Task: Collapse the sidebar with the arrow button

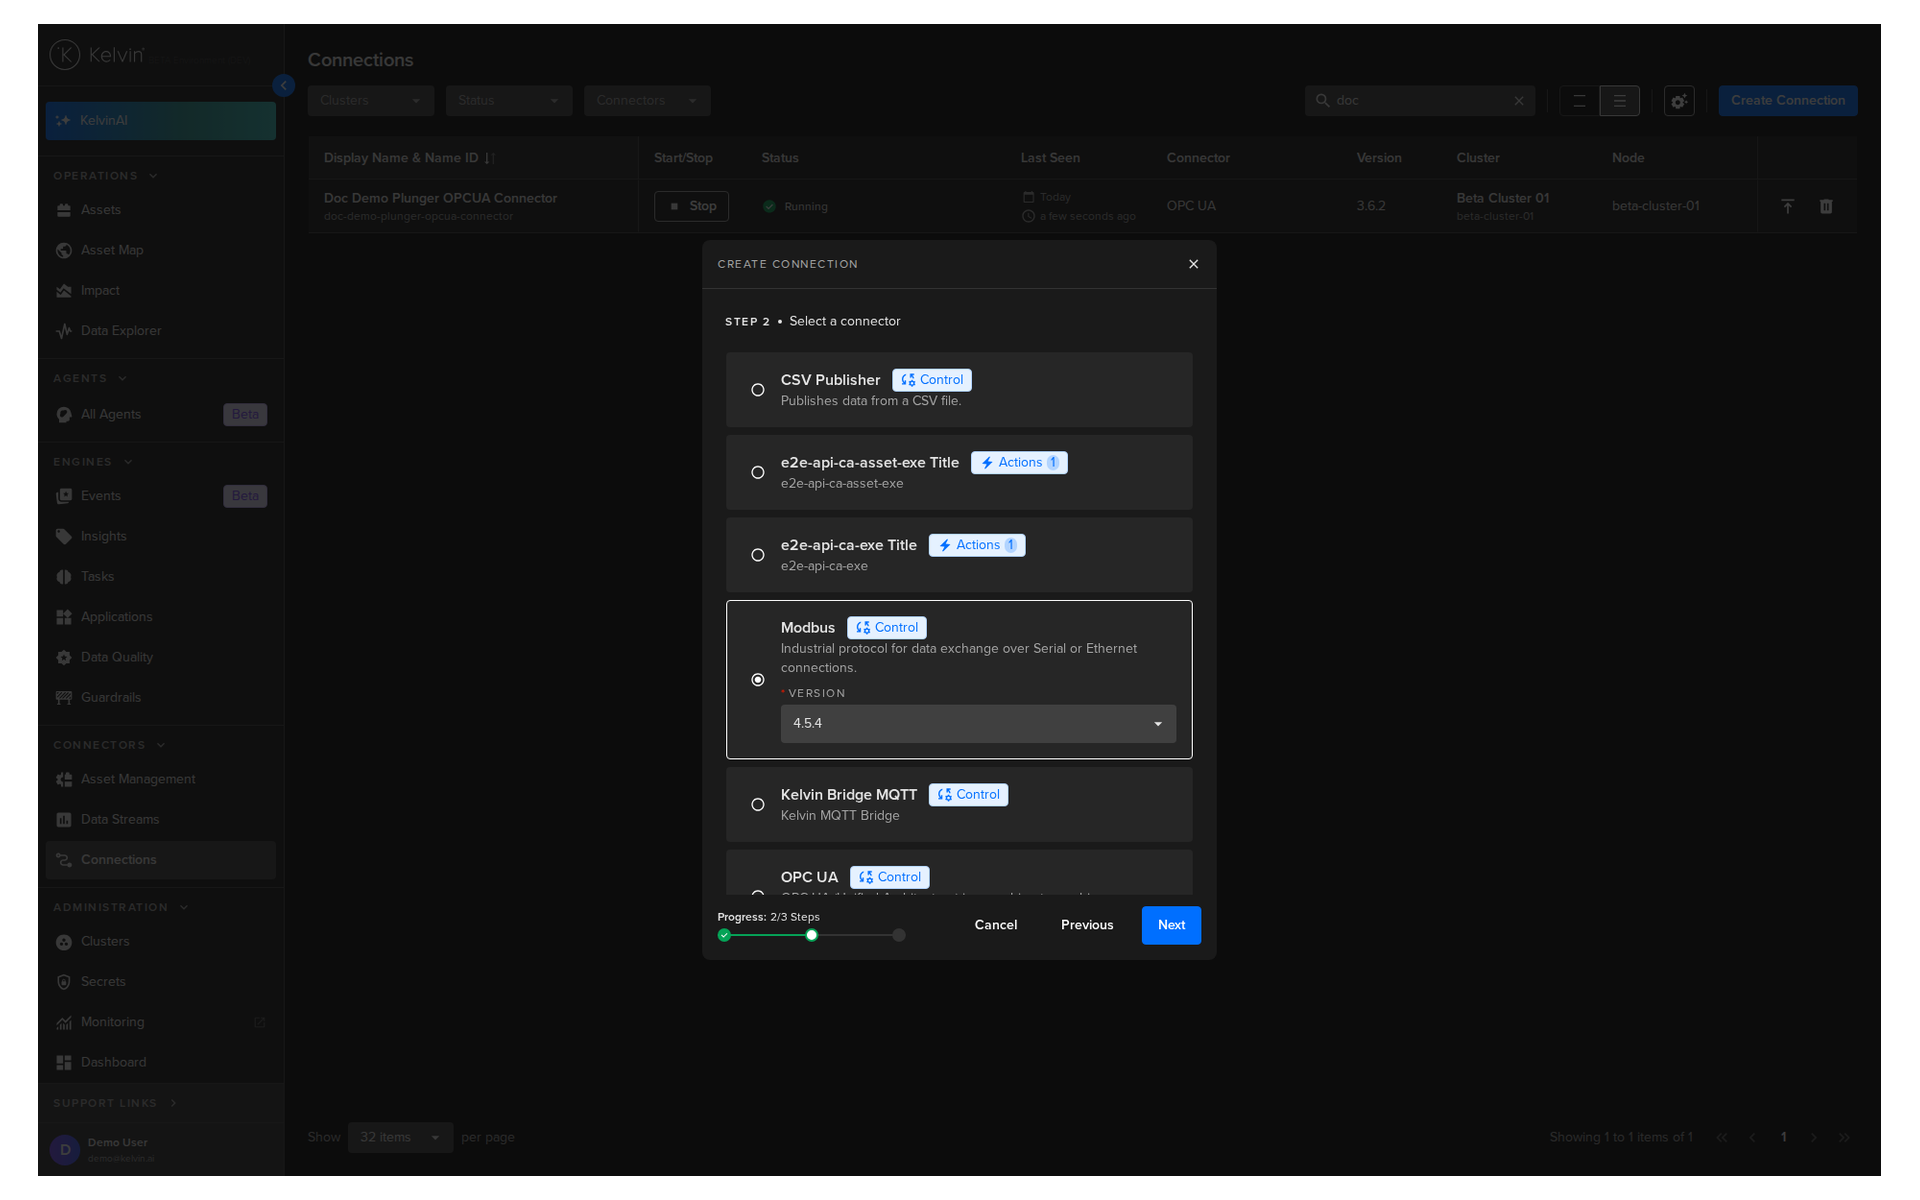Action: pos(284,86)
